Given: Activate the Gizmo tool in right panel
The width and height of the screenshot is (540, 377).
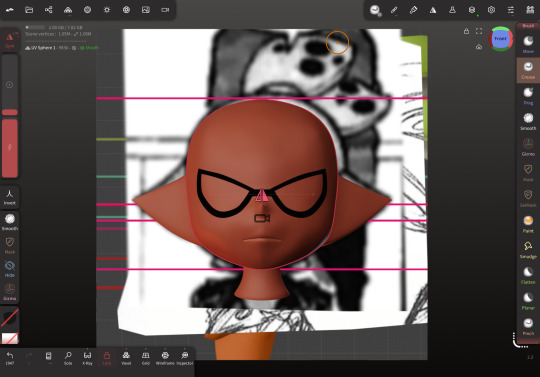Looking at the screenshot, I should click(528, 147).
